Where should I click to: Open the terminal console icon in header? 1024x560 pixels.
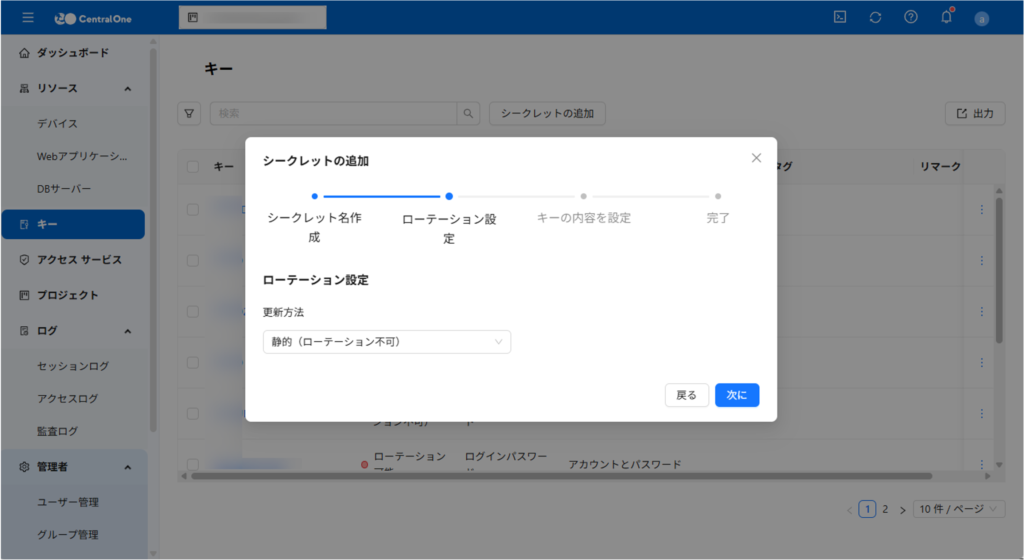pyautogui.click(x=841, y=17)
